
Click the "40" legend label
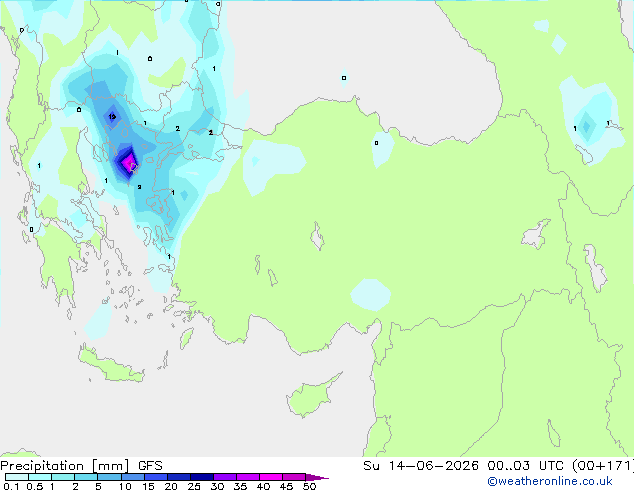(263, 486)
